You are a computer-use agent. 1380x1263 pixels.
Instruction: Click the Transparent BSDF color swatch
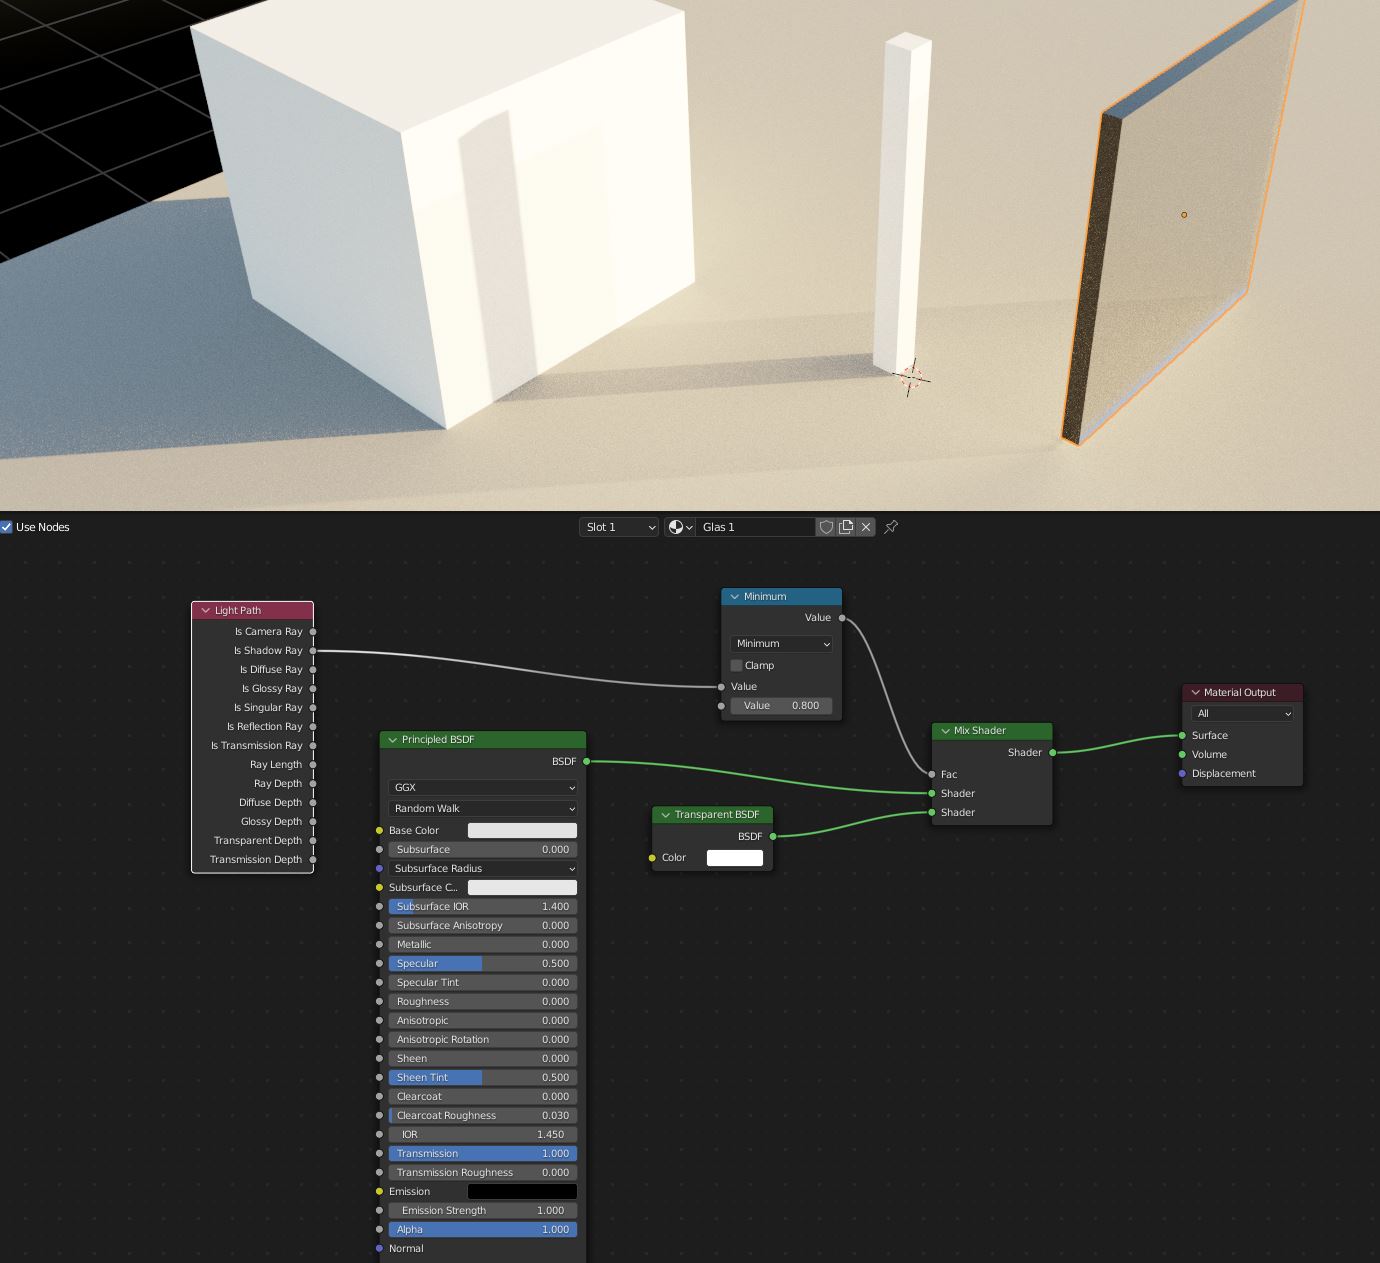point(735,858)
